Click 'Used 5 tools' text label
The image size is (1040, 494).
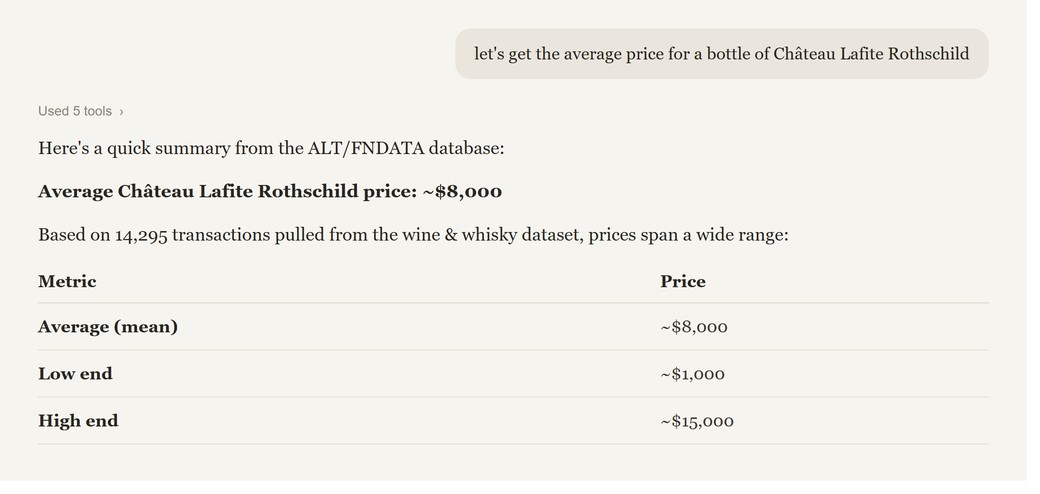tap(75, 111)
